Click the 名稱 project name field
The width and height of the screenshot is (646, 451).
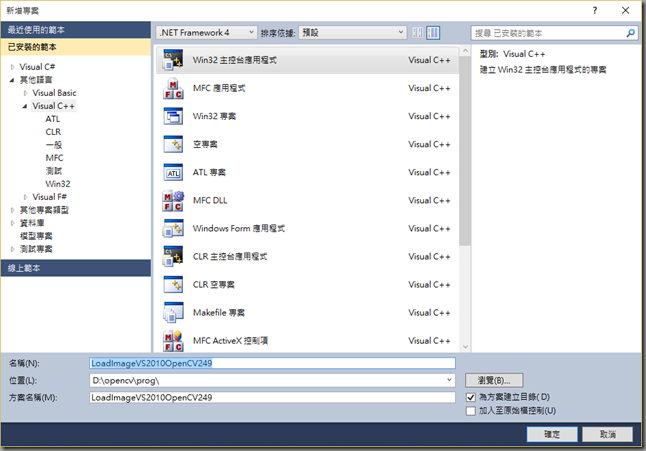point(272,363)
